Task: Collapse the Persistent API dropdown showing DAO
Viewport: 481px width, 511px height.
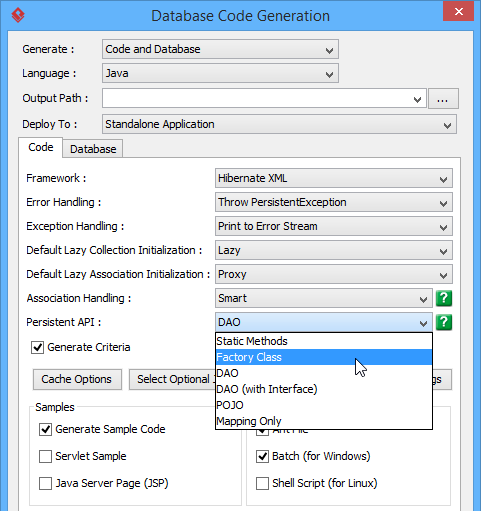Action: (324, 322)
